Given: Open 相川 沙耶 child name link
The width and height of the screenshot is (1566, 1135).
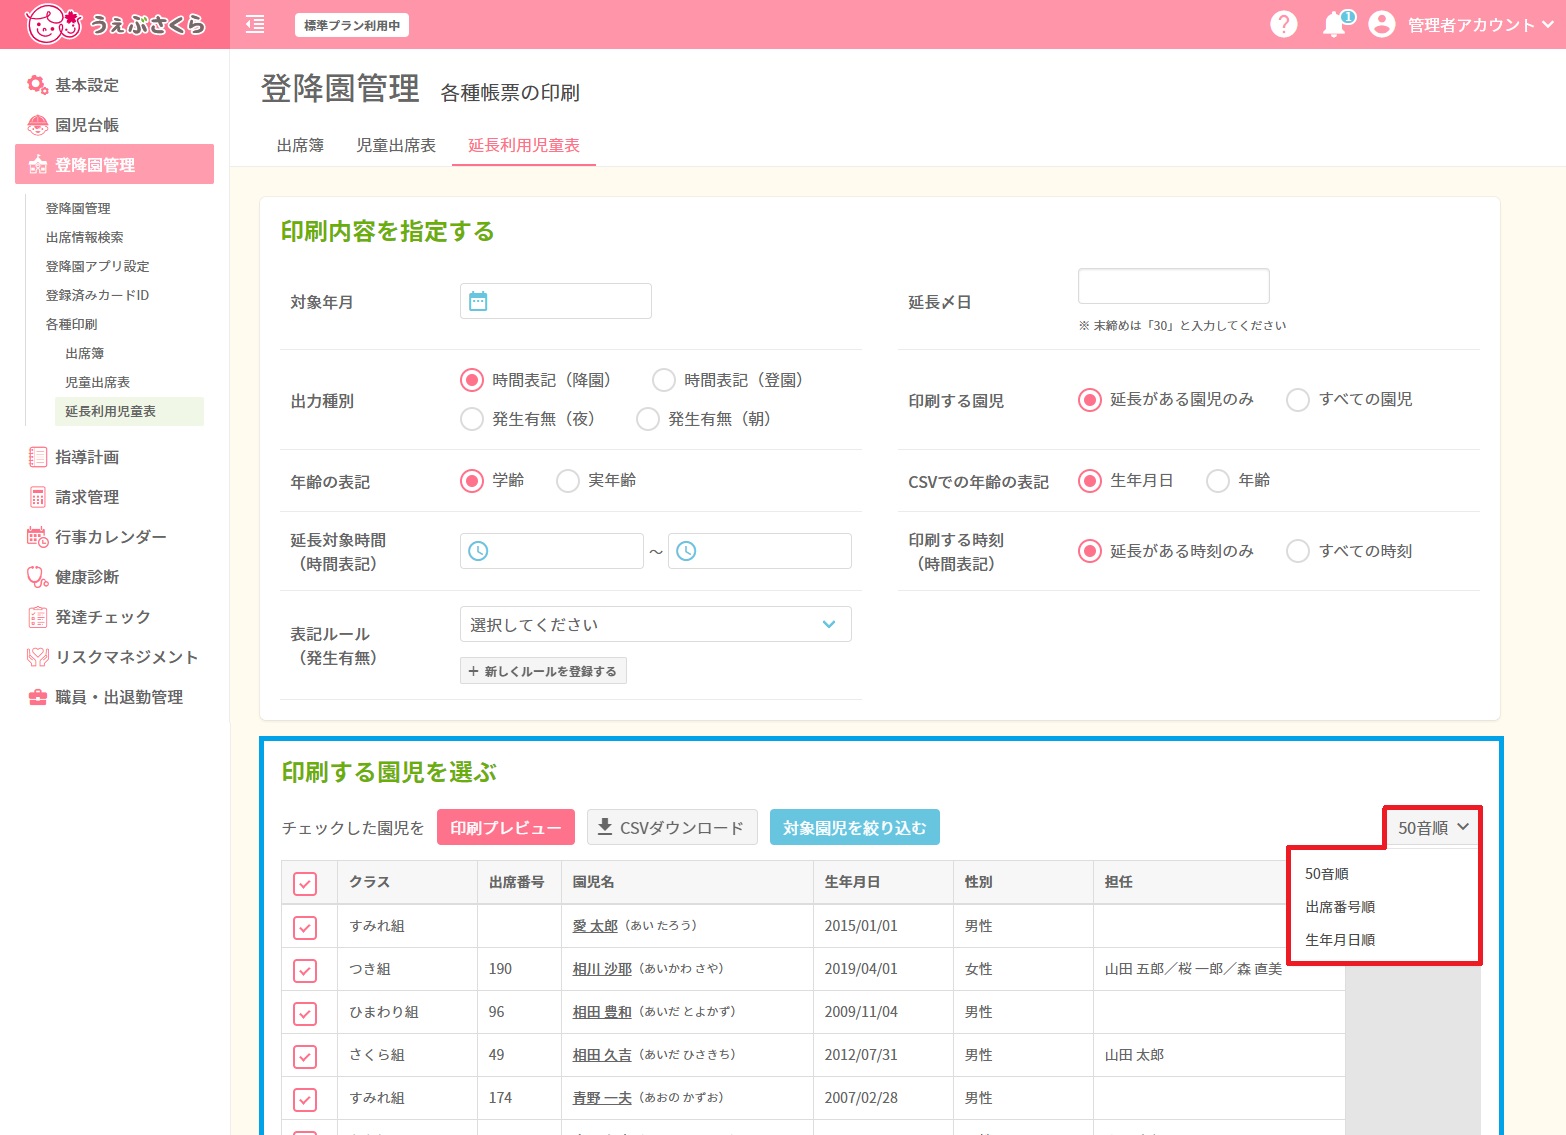Looking at the screenshot, I should click(602, 969).
